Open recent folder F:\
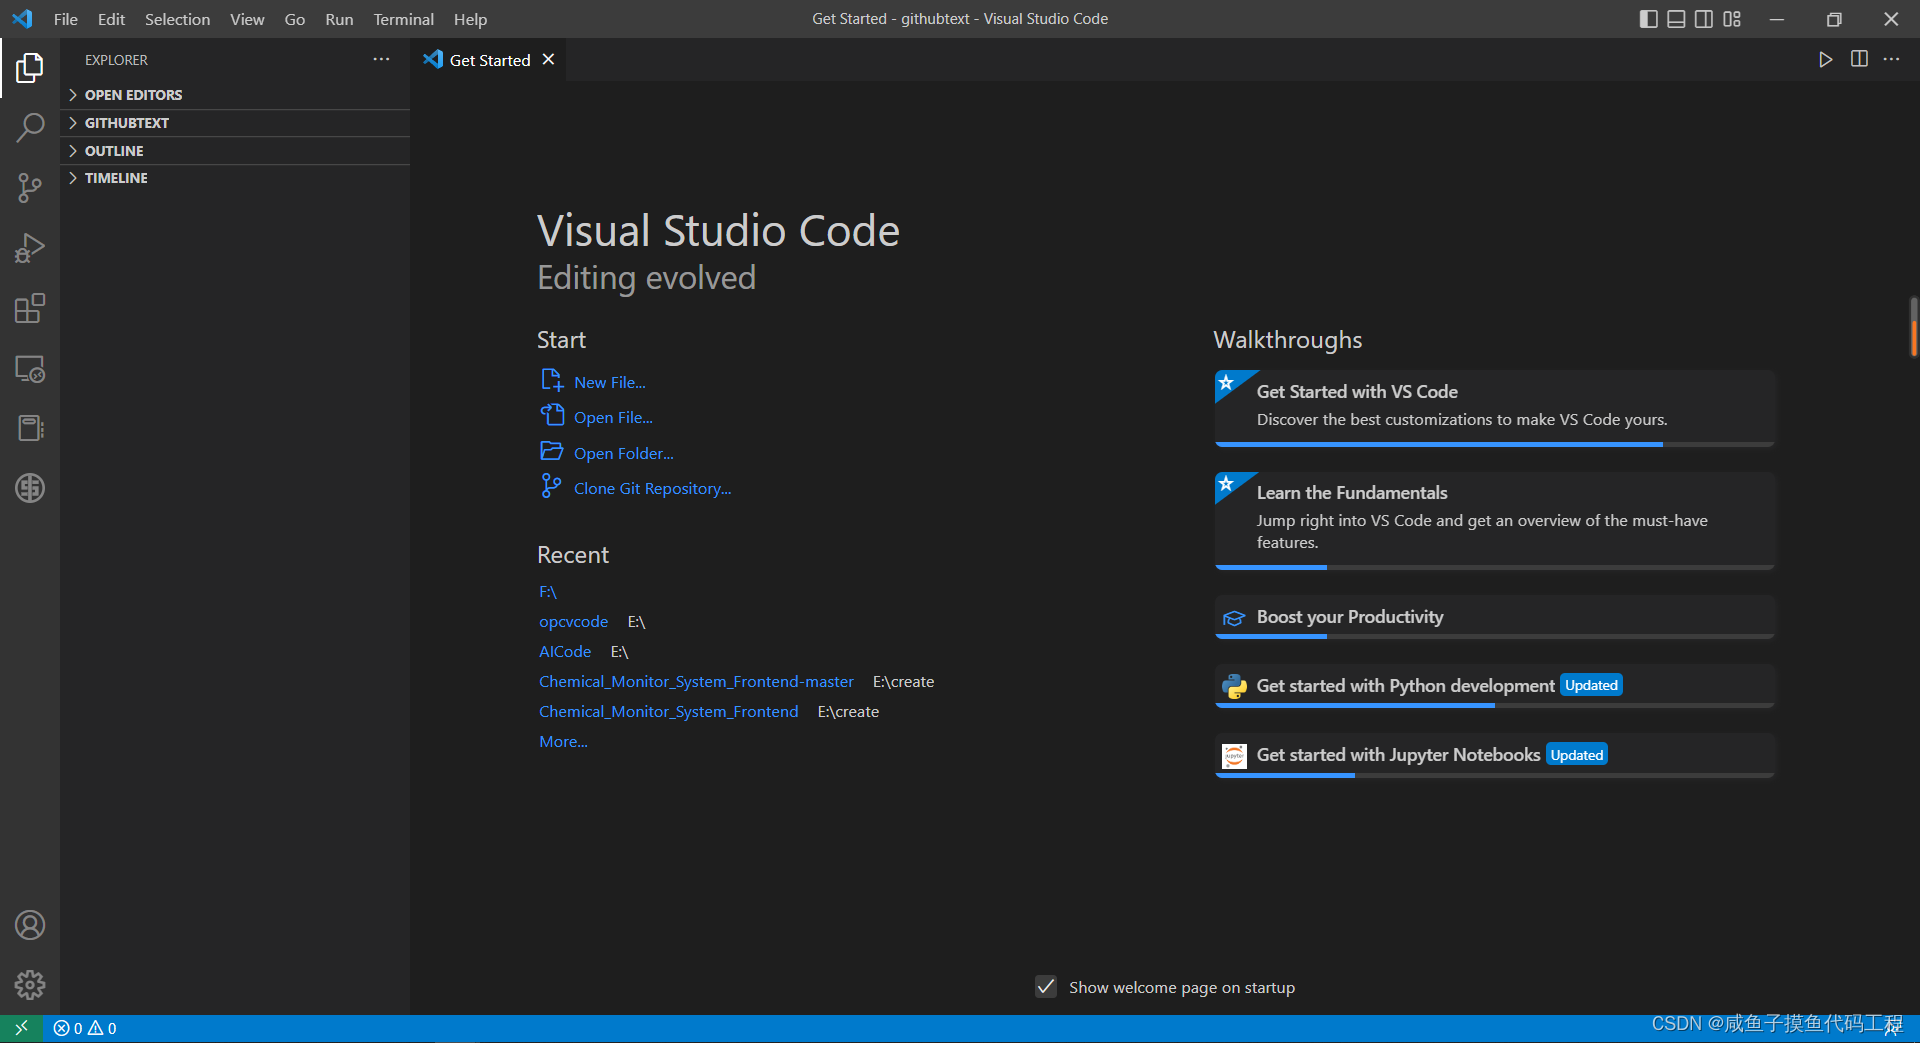 click(548, 592)
